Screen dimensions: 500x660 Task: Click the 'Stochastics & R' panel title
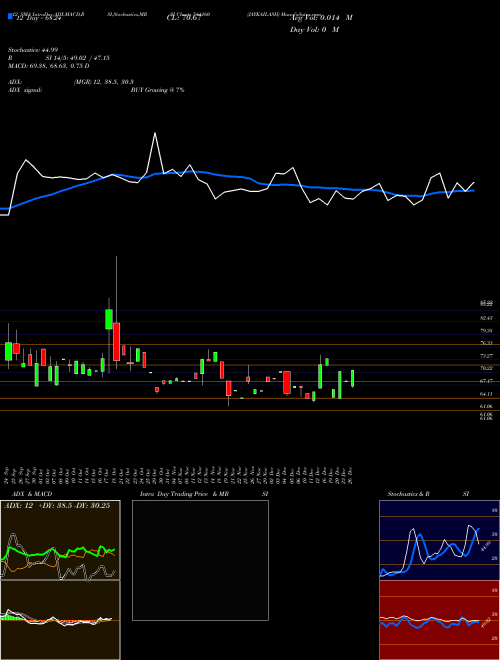pyautogui.click(x=408, y=494)
